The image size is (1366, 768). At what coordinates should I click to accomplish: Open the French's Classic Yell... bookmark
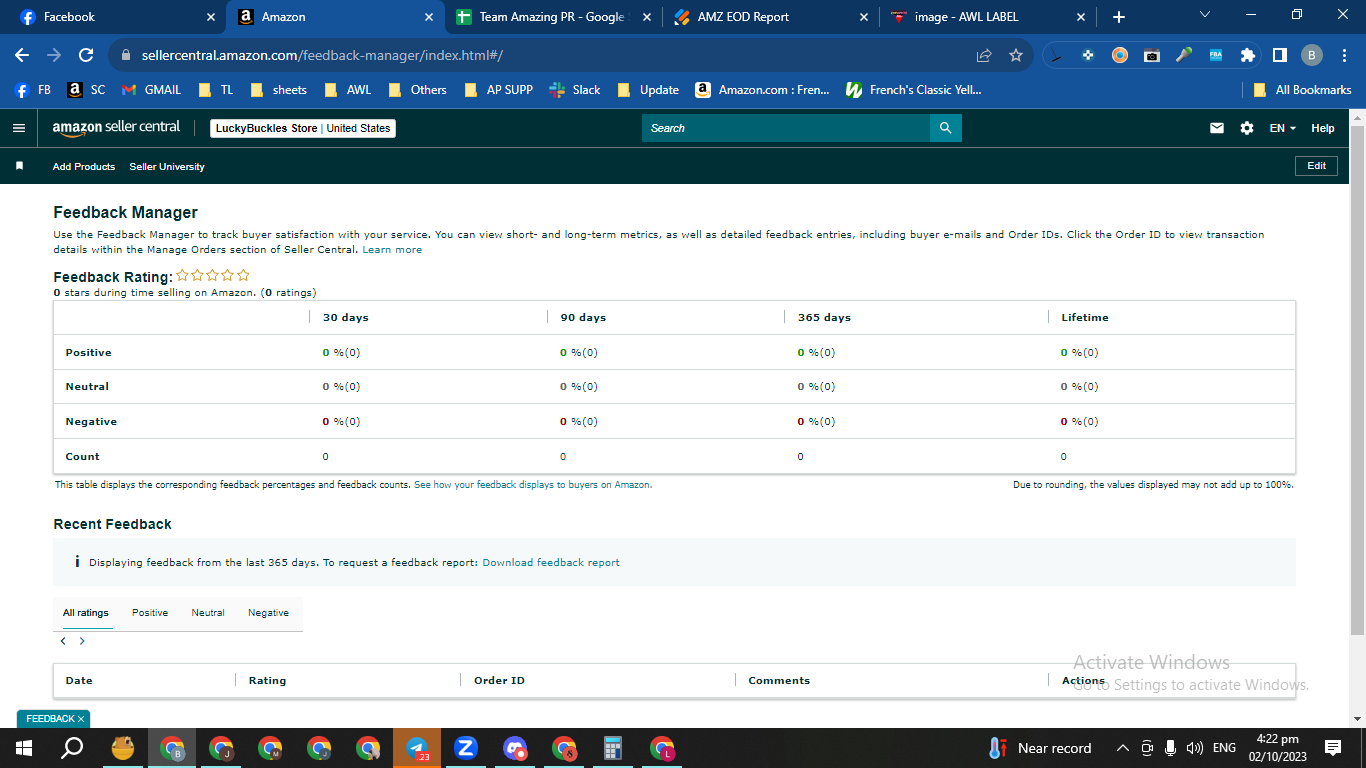914,90
